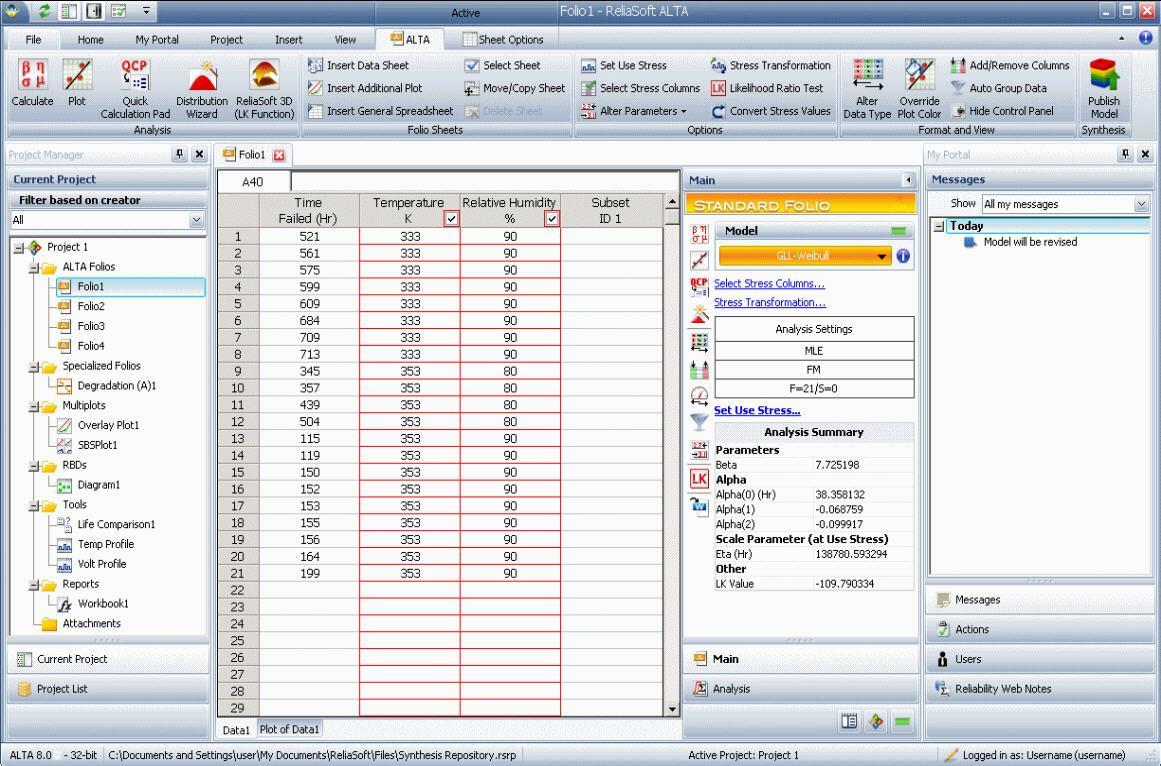The height and width of the screenshot is (766, 1161).
Task: Switch to the Sheet Options tab
Action: coord(503,40)
